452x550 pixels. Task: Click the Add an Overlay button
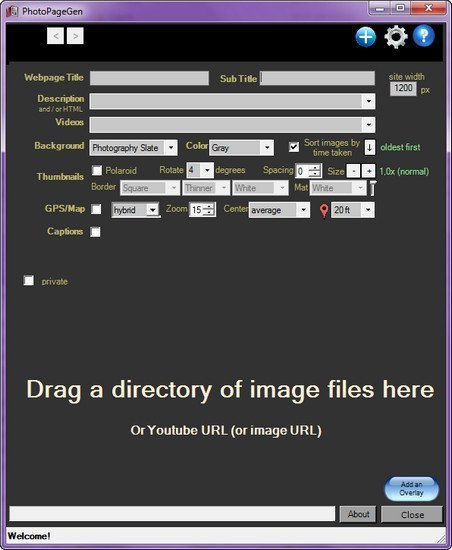(x=411, y=489)
